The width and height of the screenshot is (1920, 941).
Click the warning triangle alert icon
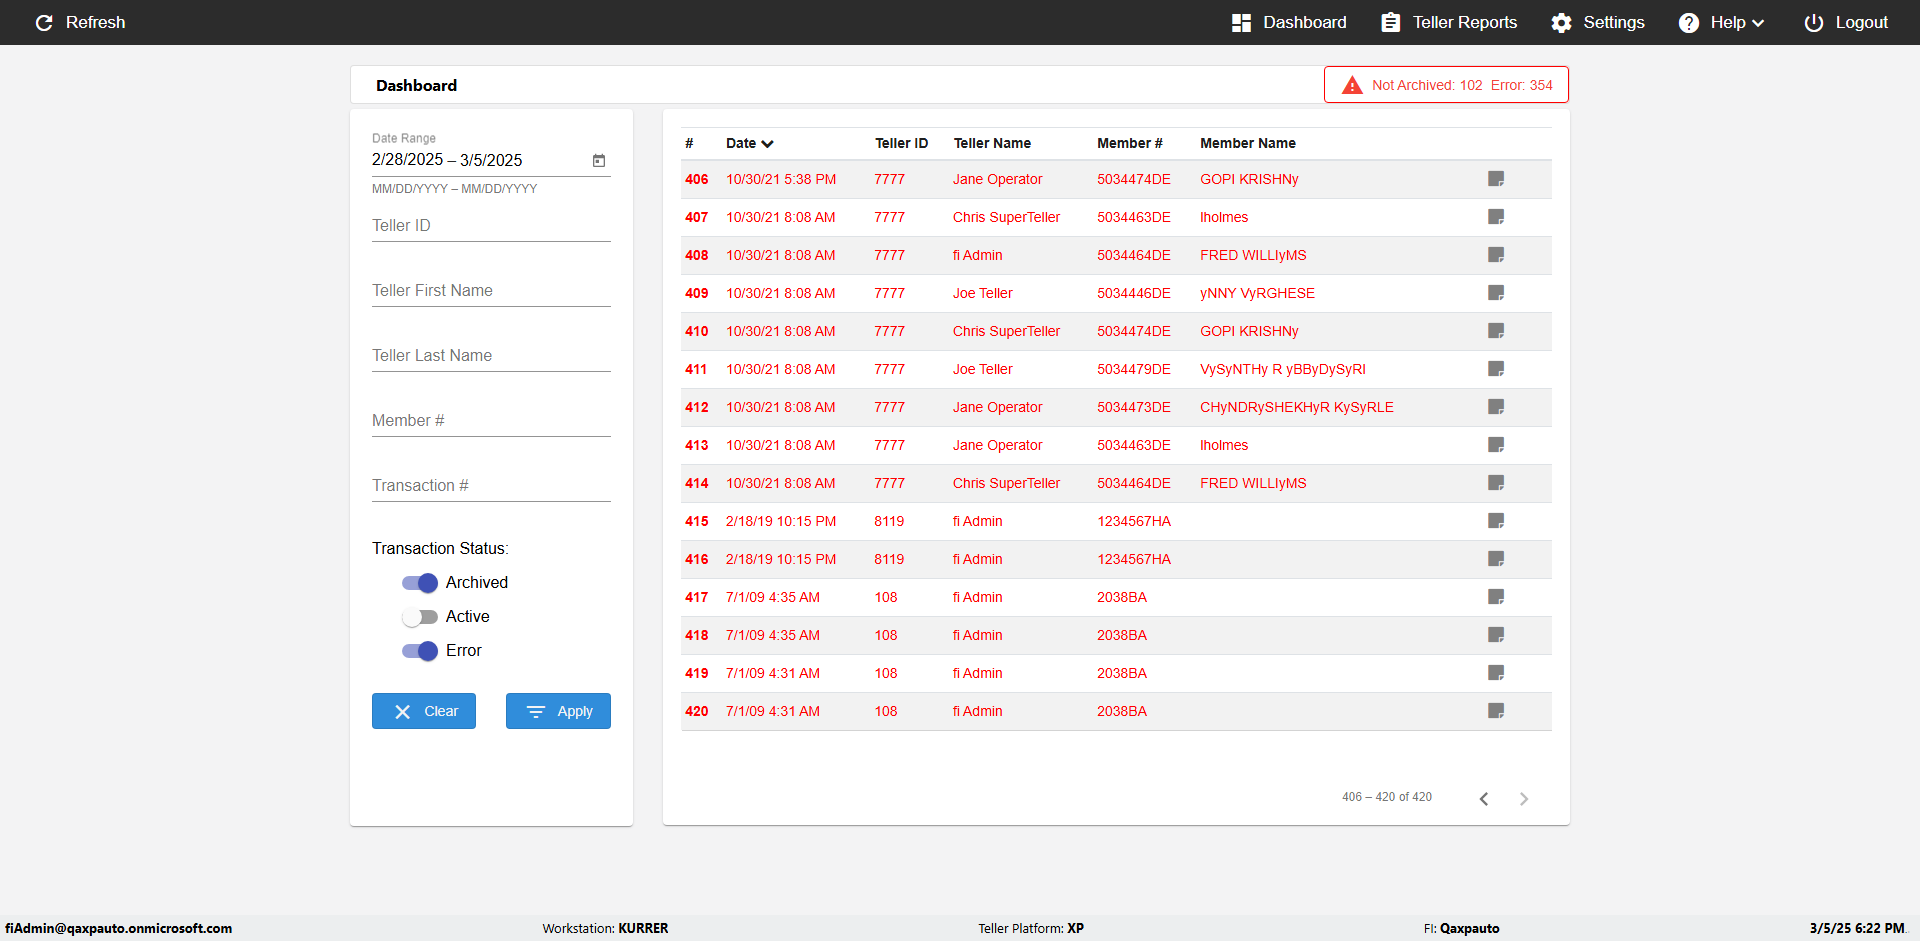(x=1352, y=85)
